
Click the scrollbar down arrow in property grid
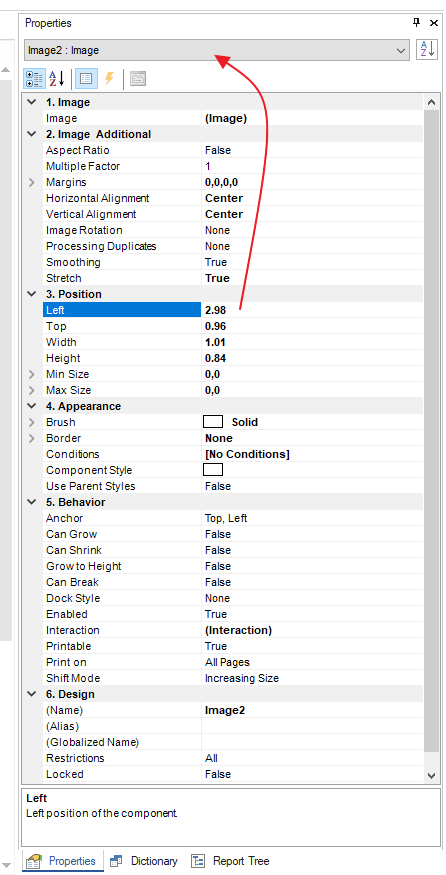(430, 775)
